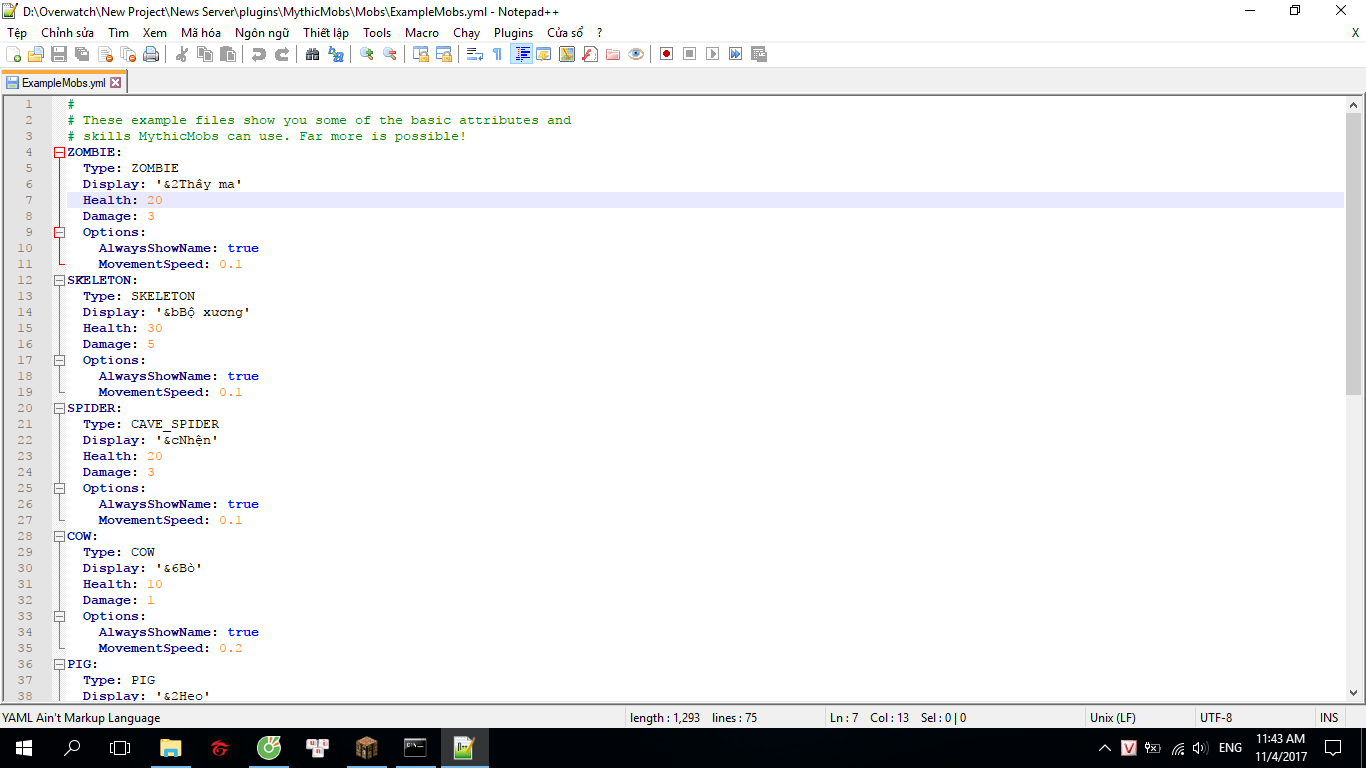Toggle the Indent Guide toolbar button

coord(521,54)
